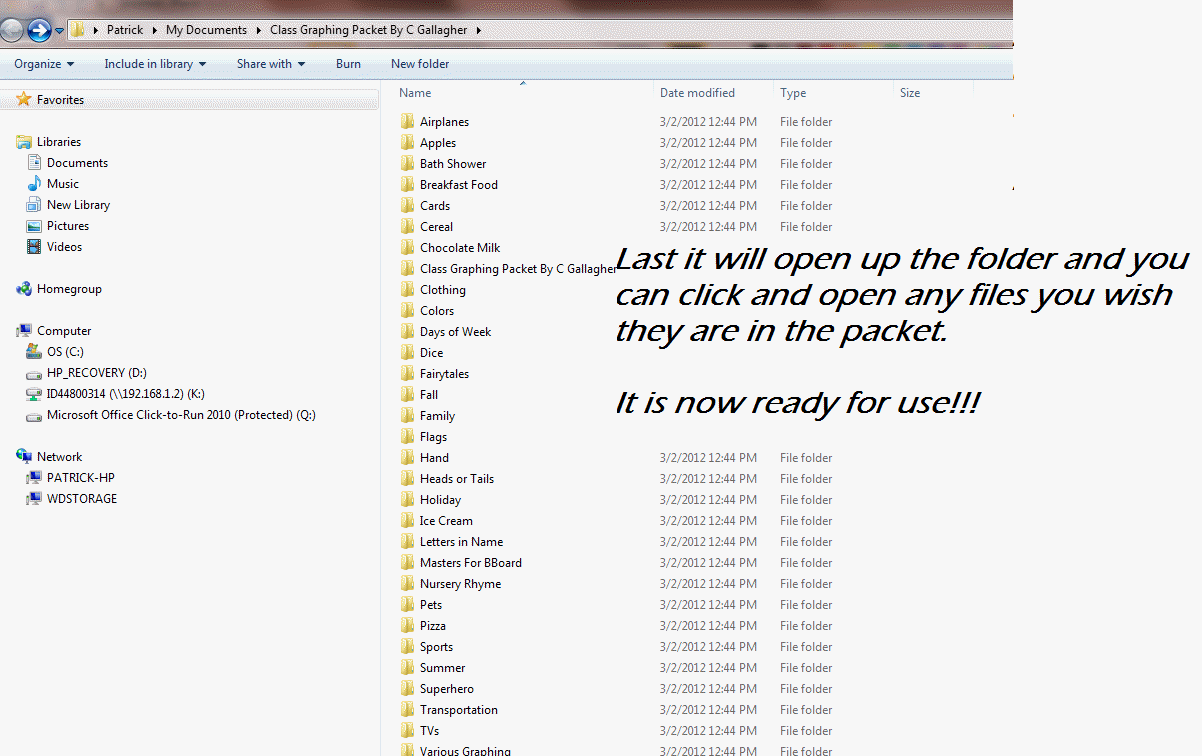1202x756 pixels.
Task: Click the New folder button
Action: [x=420, y=64]
